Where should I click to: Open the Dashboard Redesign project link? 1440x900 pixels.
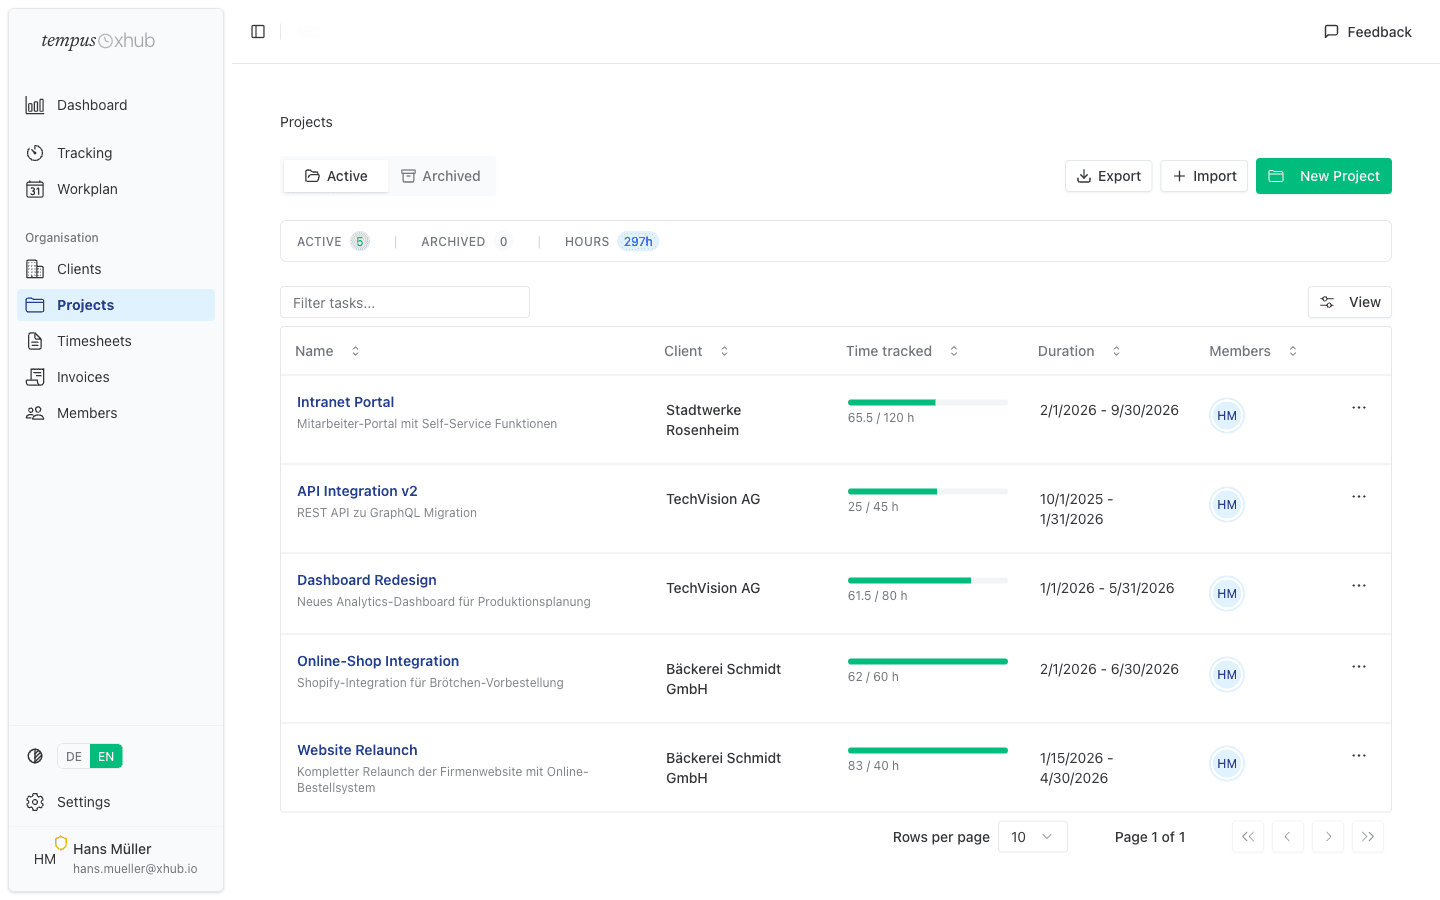coord(366,580)
